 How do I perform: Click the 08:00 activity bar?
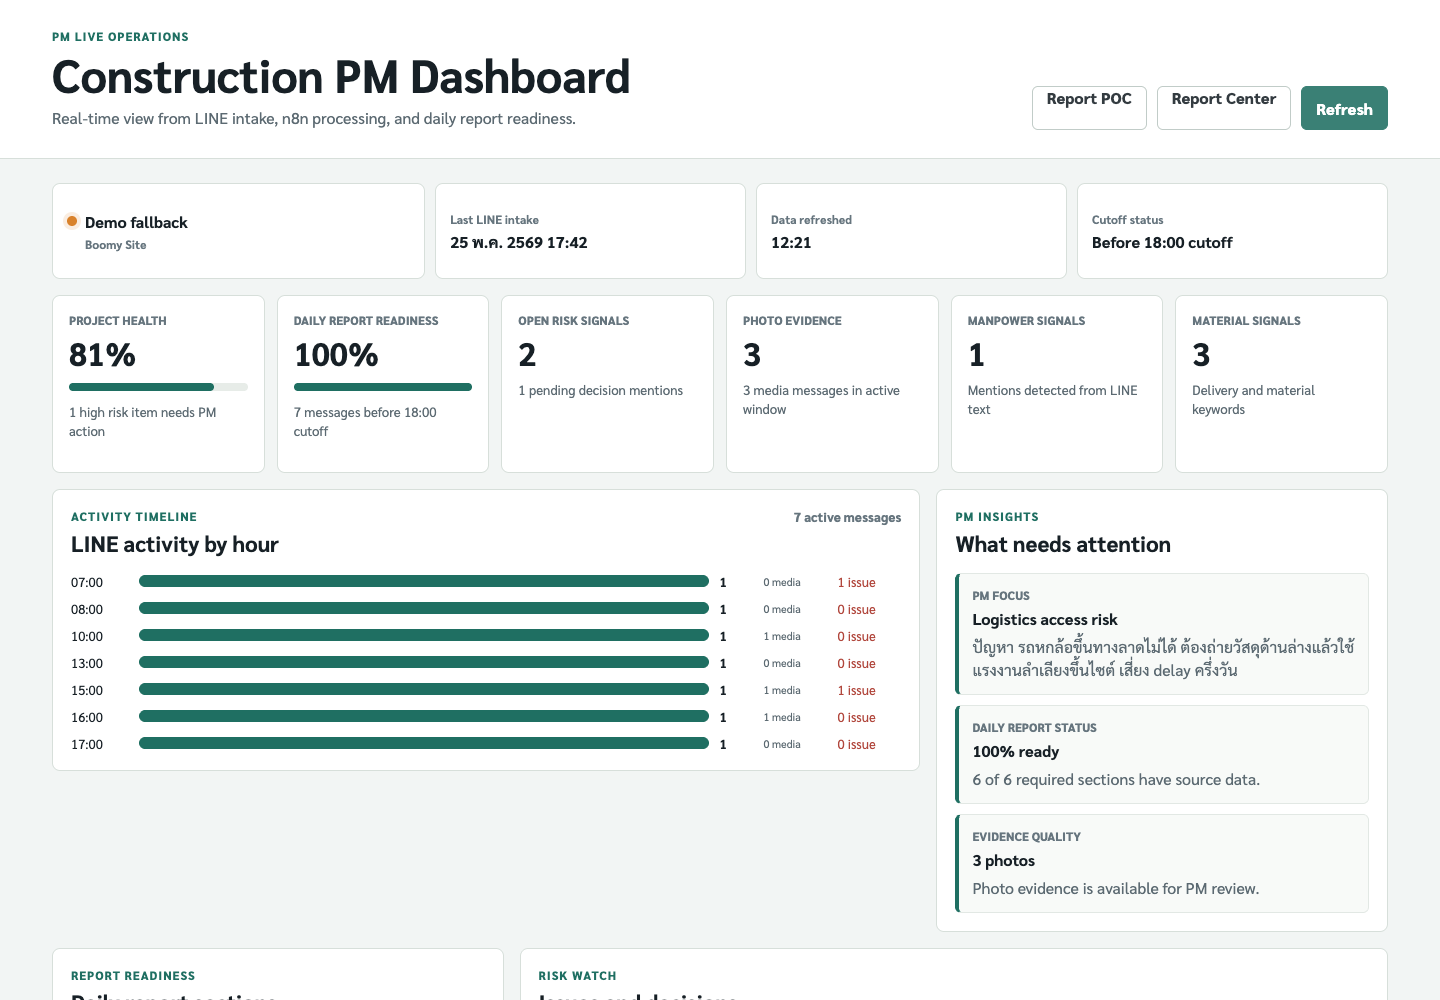coord(424,608)
